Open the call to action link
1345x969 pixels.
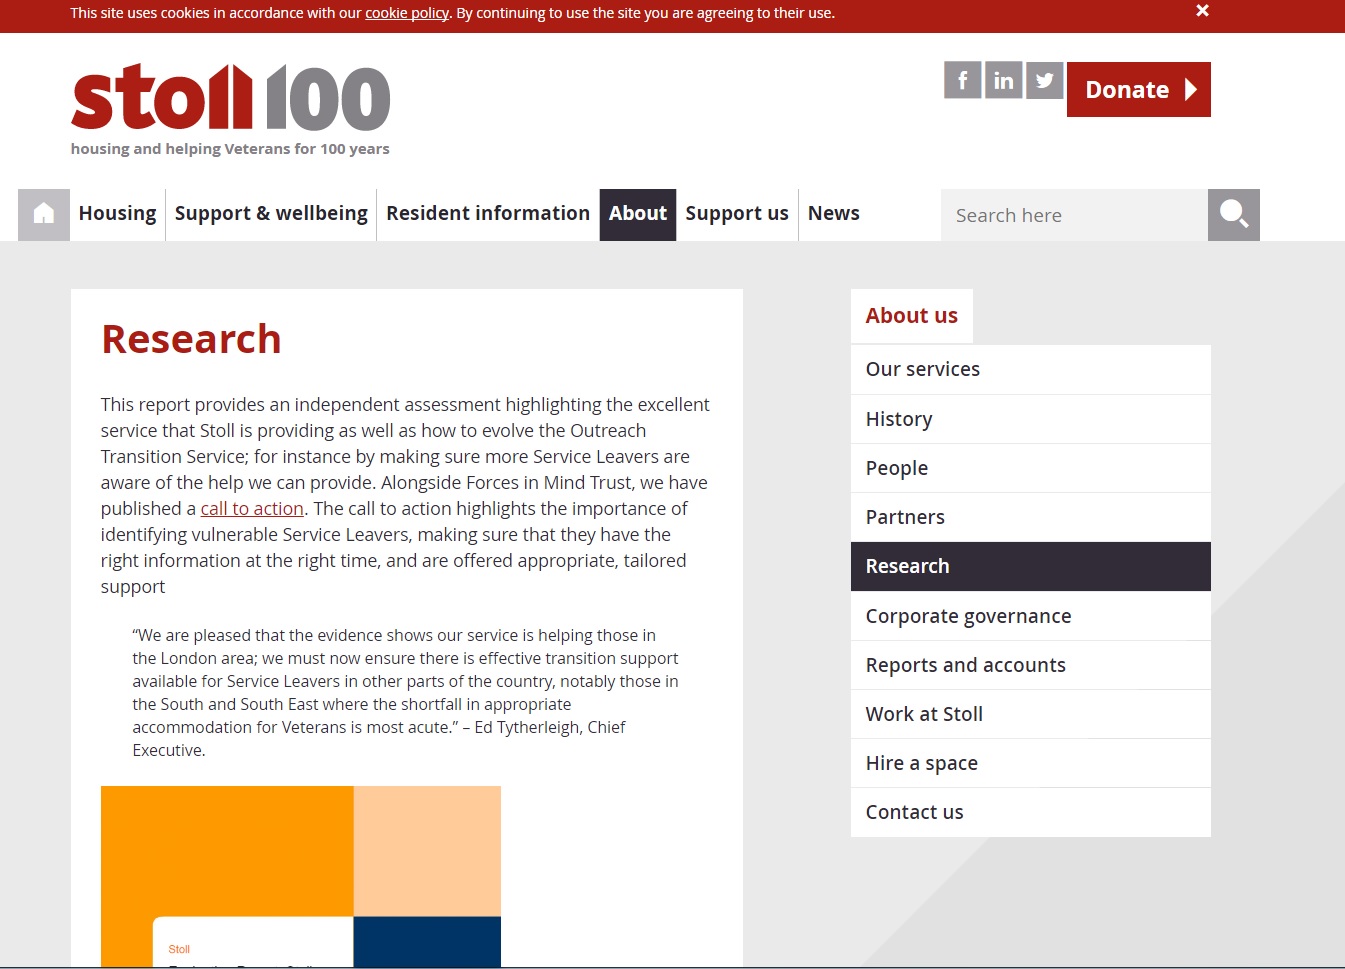click(252, 509)
